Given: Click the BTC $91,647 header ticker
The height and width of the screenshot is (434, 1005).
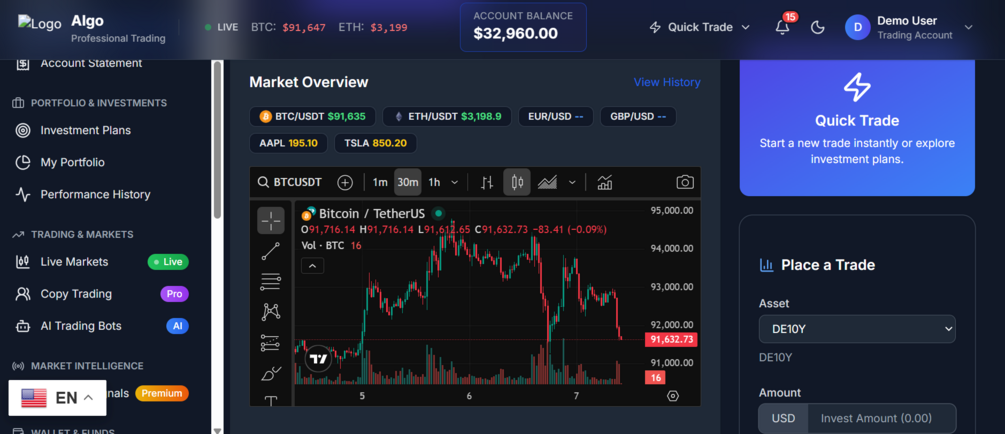Looking at the screenshot, I should click(x=288, y=28).
